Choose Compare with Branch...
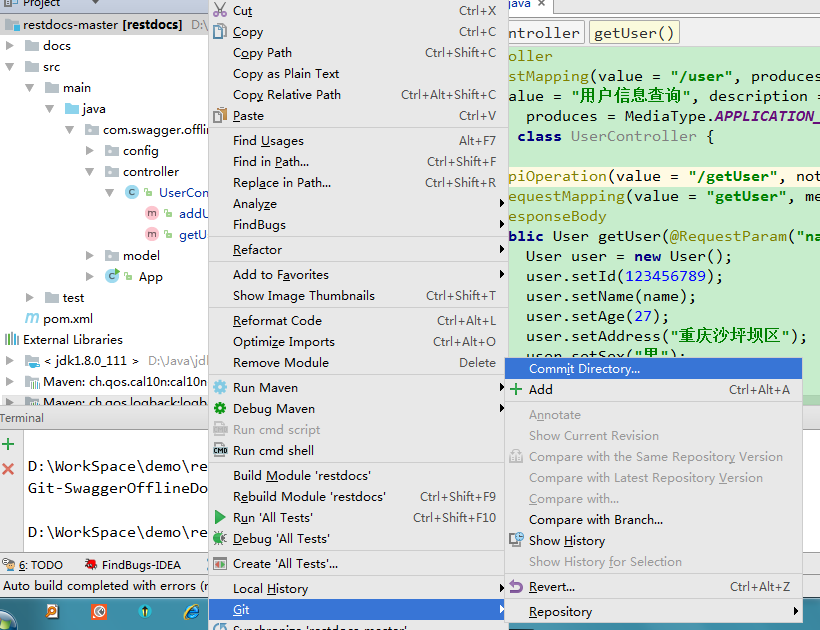820x630 pixels. pos(653,520)
